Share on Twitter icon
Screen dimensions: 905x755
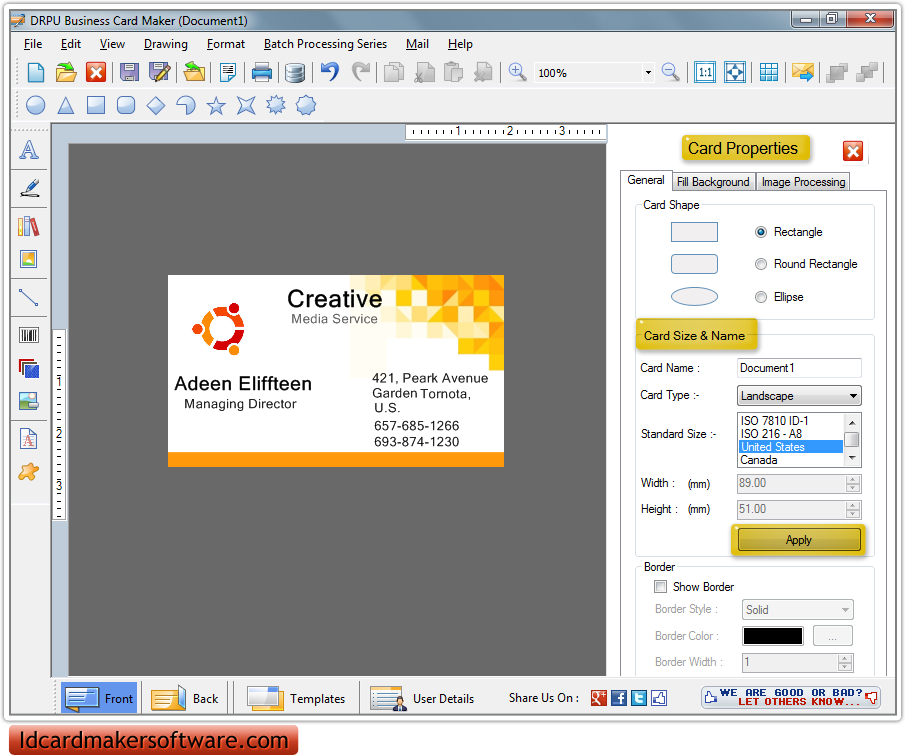click(639, 698)
